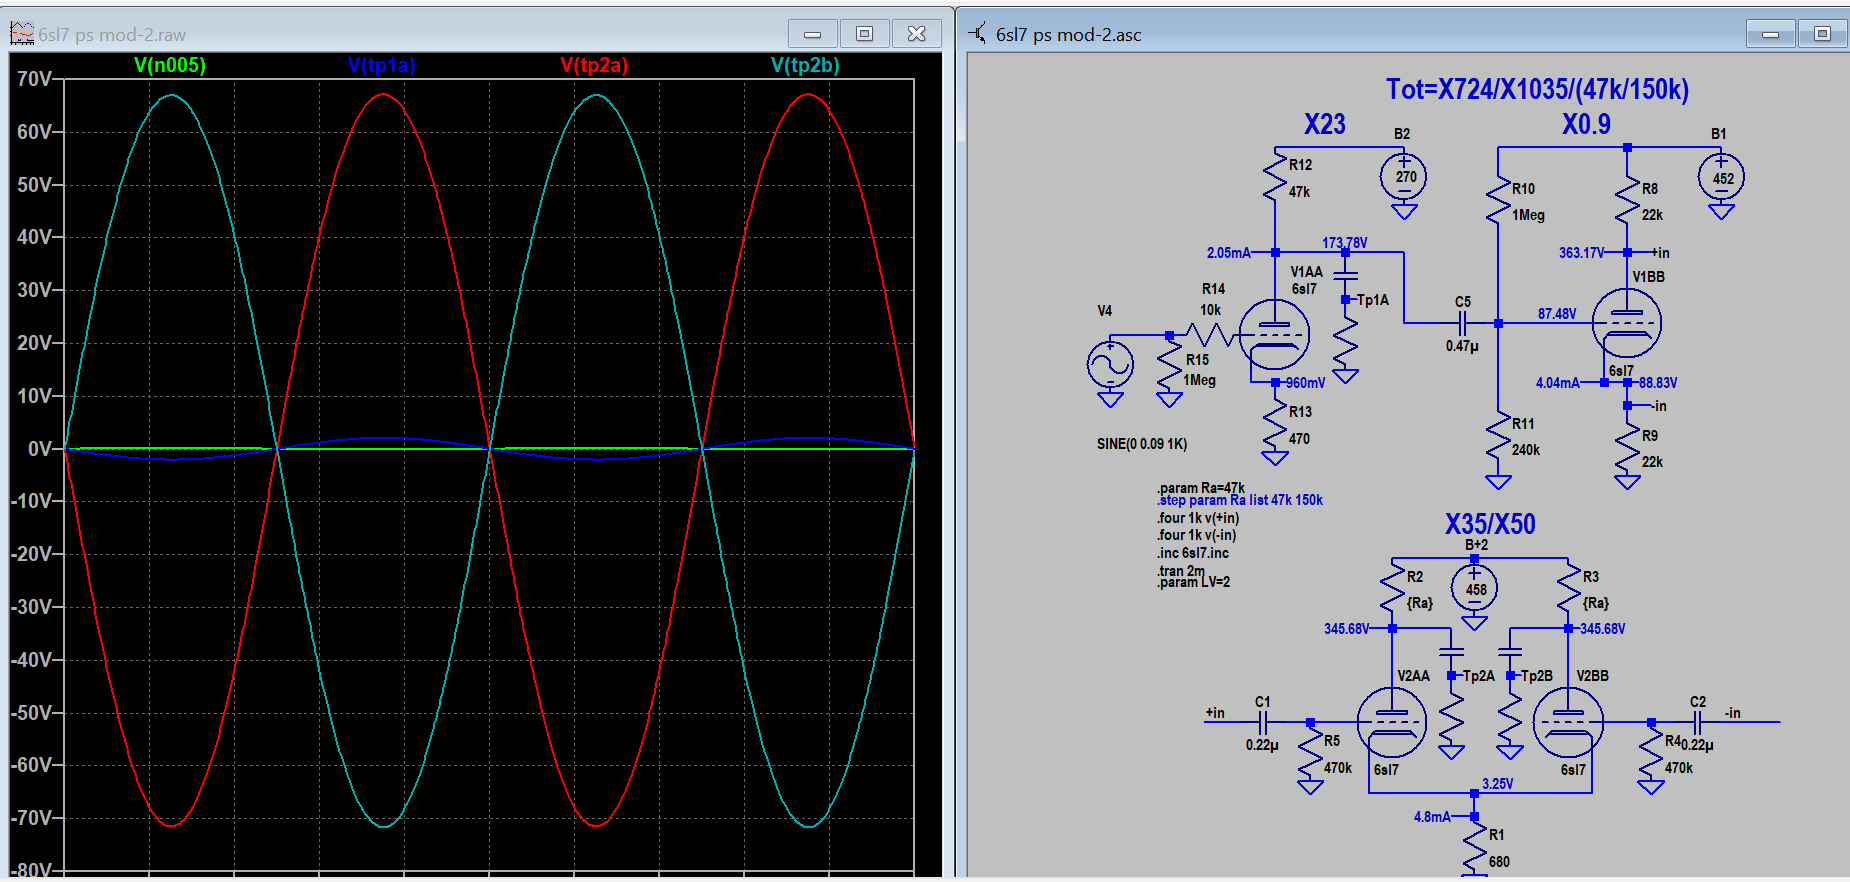Click the 88.83V voltage label
Image resolution: width=1850 pixels, height=882 pixels.
coord(1658,383)
